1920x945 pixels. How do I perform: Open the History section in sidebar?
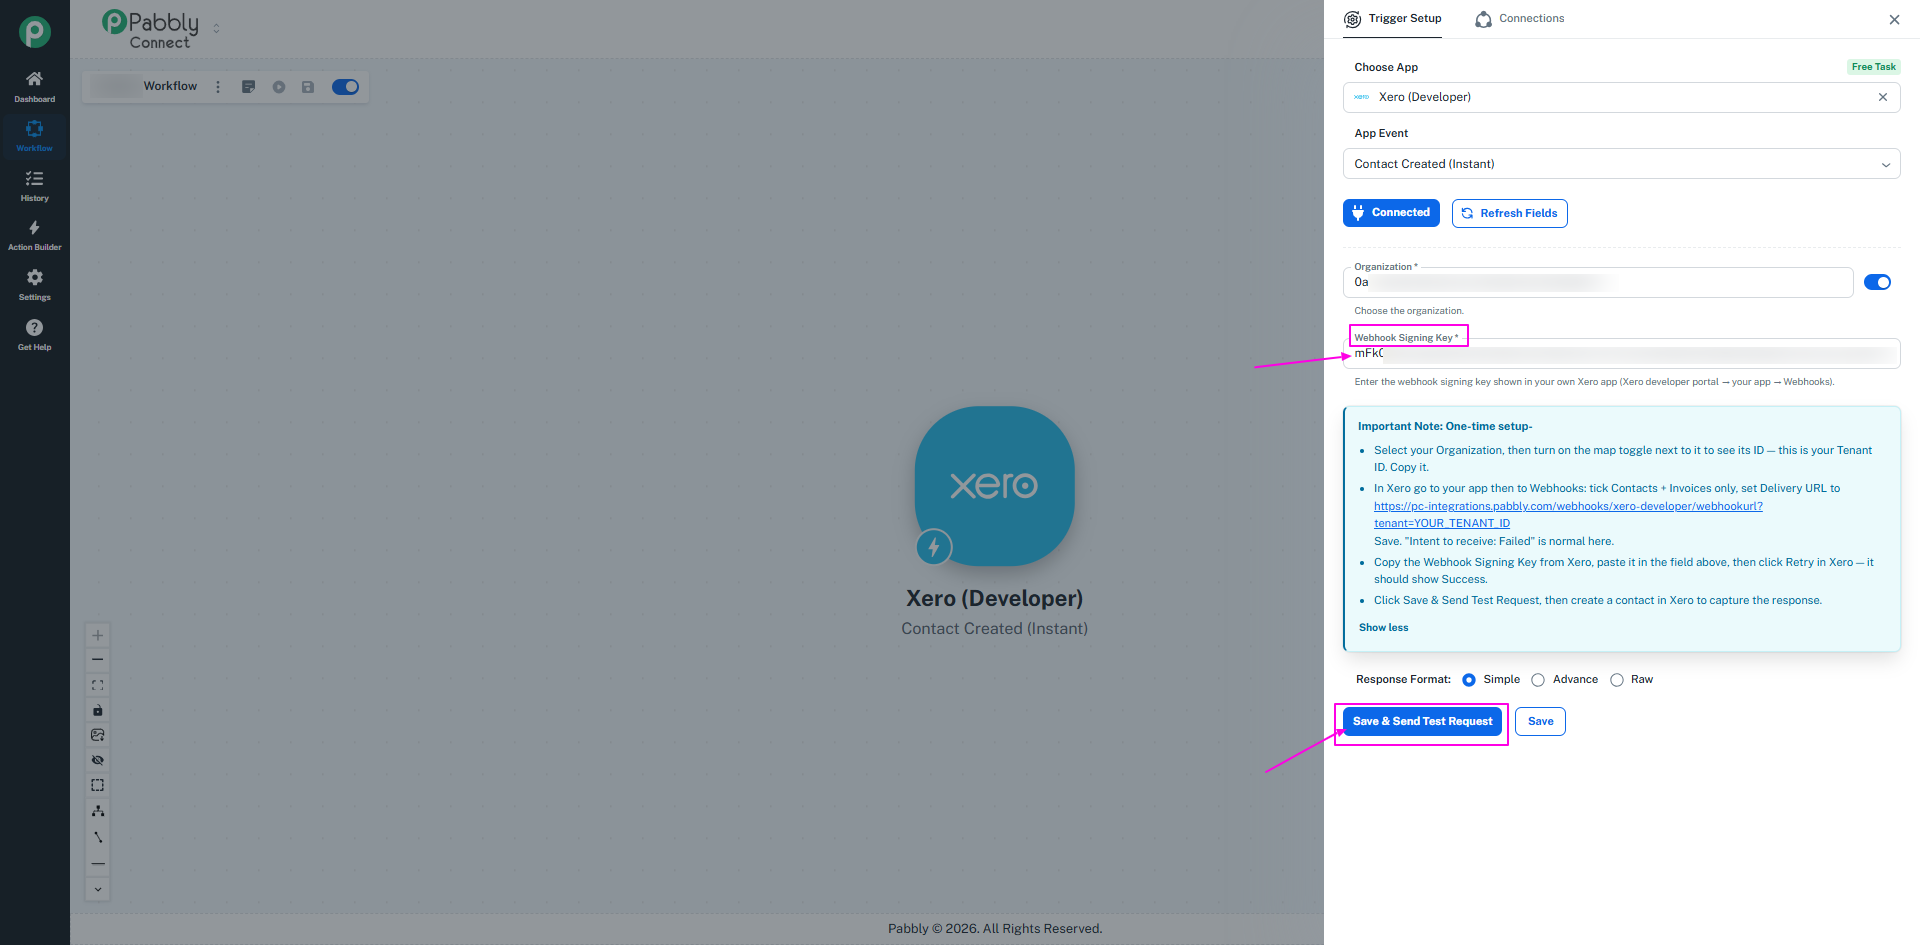click(x=34, y=186)
